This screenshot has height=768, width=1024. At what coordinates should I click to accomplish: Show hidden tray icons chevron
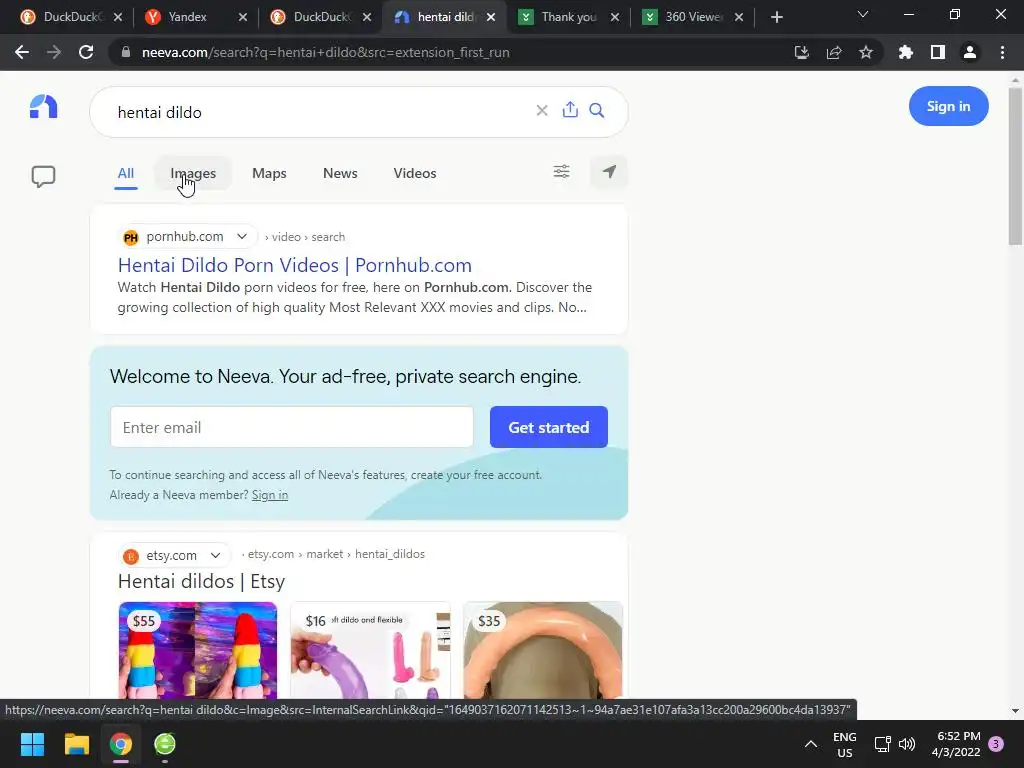tap(810, 744)
